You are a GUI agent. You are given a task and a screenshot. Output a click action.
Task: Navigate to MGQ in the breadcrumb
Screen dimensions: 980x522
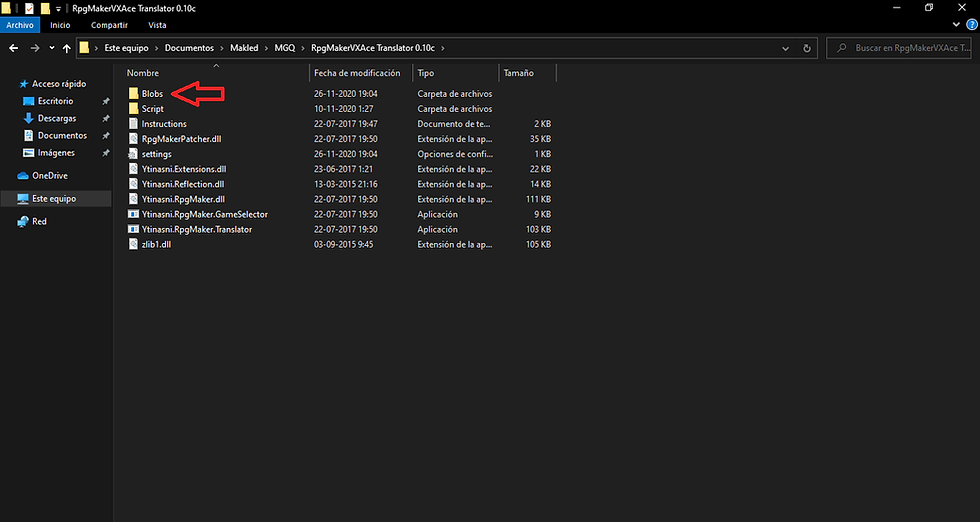tap(284, 48)
